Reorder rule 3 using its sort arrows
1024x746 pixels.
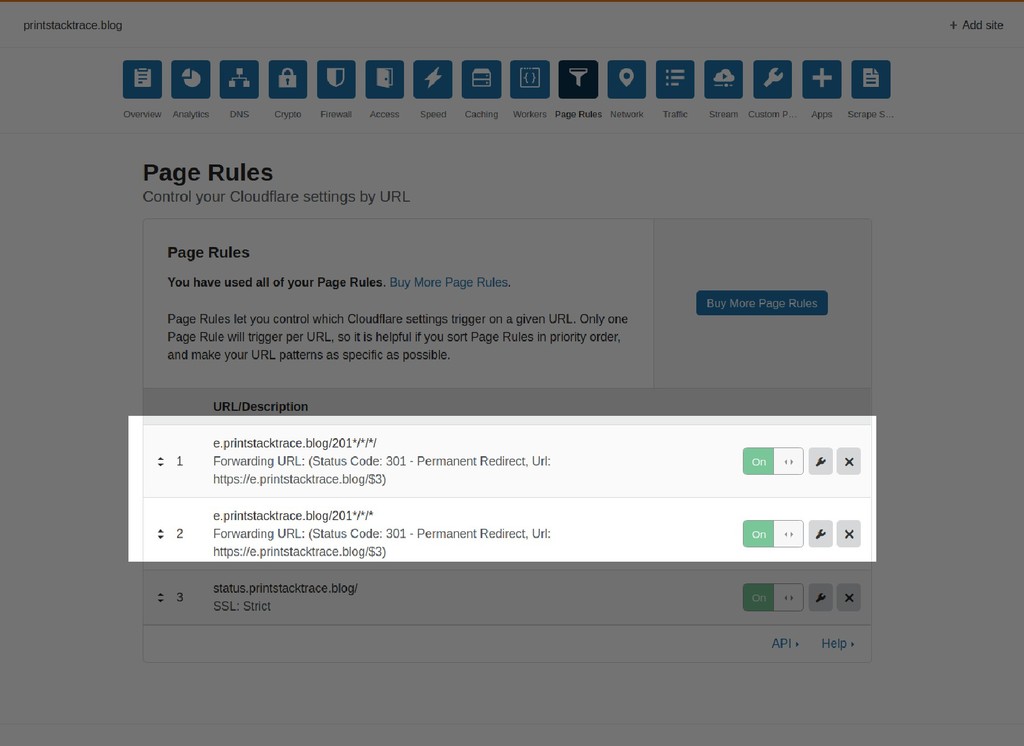click(161, 598)
